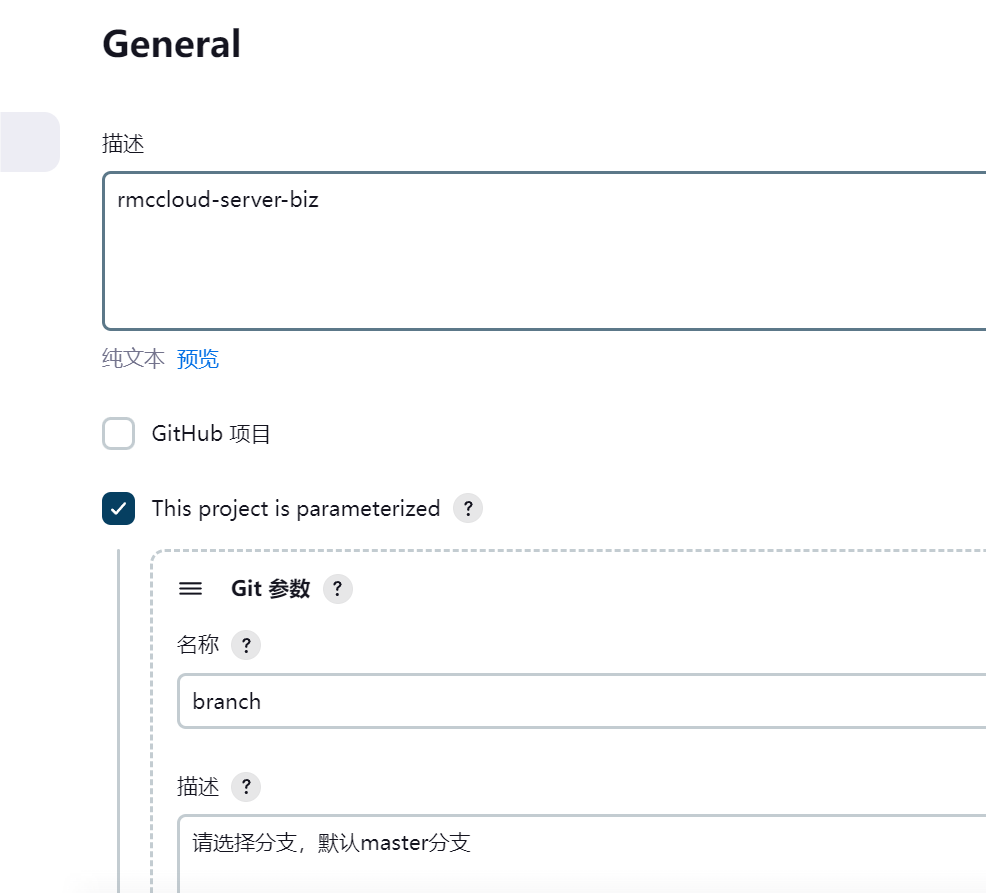The width and height of the screenshot is (986, 893).
Task: Click help icon beside "This project is parameterized"
Action: 468,508
